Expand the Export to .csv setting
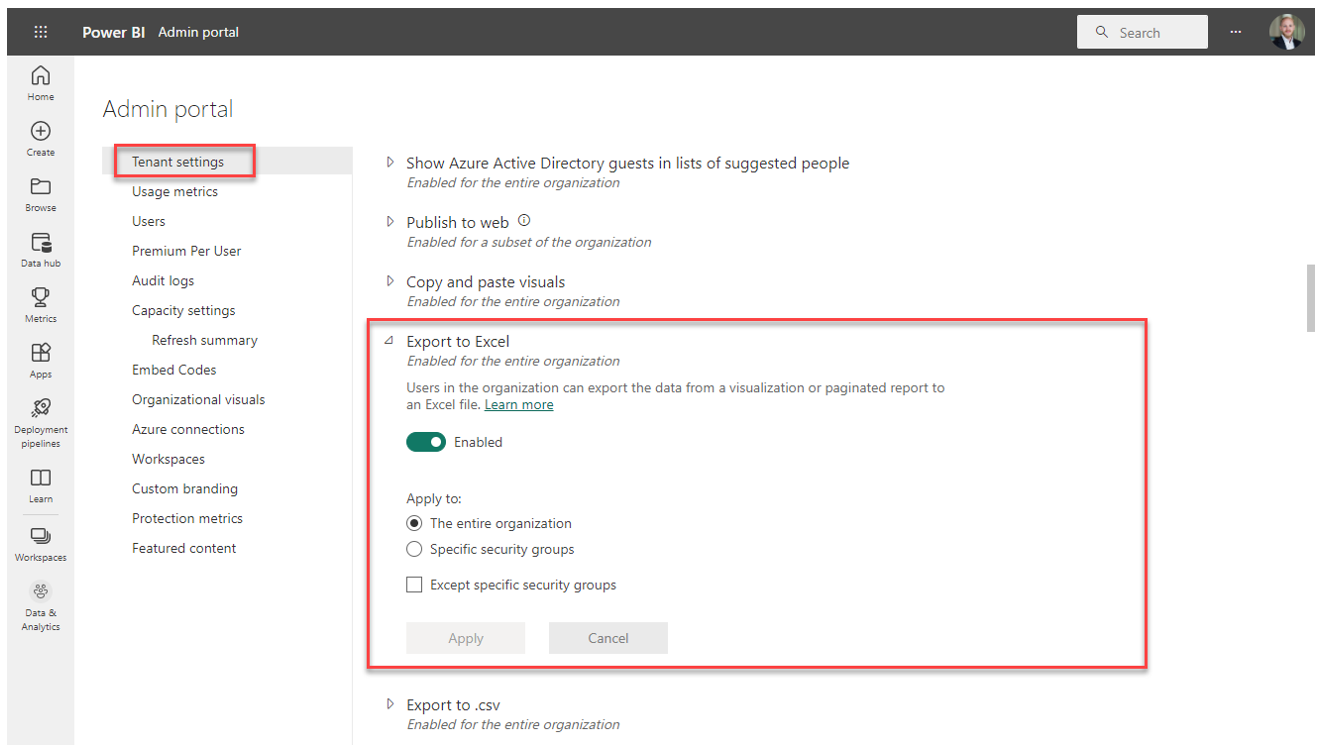Viewport: 1322px width, 752px height. (x=390, y=704)
